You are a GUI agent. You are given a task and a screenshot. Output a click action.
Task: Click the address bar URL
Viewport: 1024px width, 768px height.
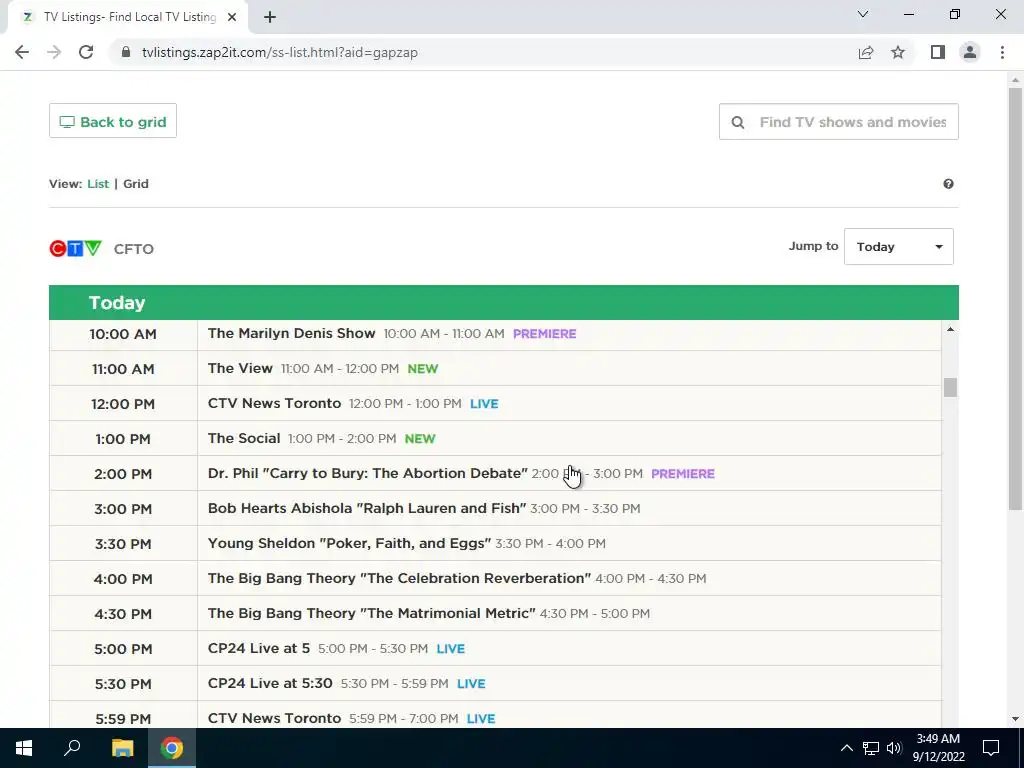[280, 52]
